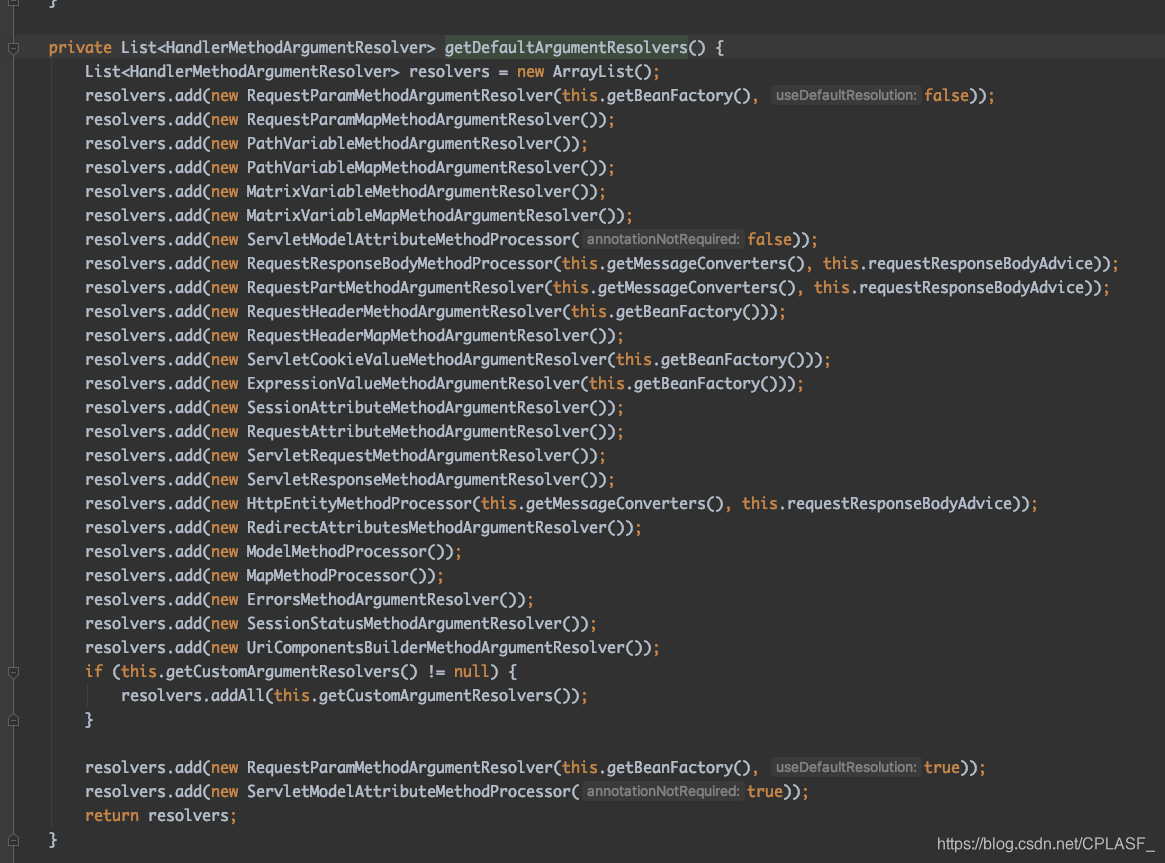Screen dimensions: 1165x863
Task: Click ServletResponseMethodArgumentResolver class name
Action: tap(413, 480)
